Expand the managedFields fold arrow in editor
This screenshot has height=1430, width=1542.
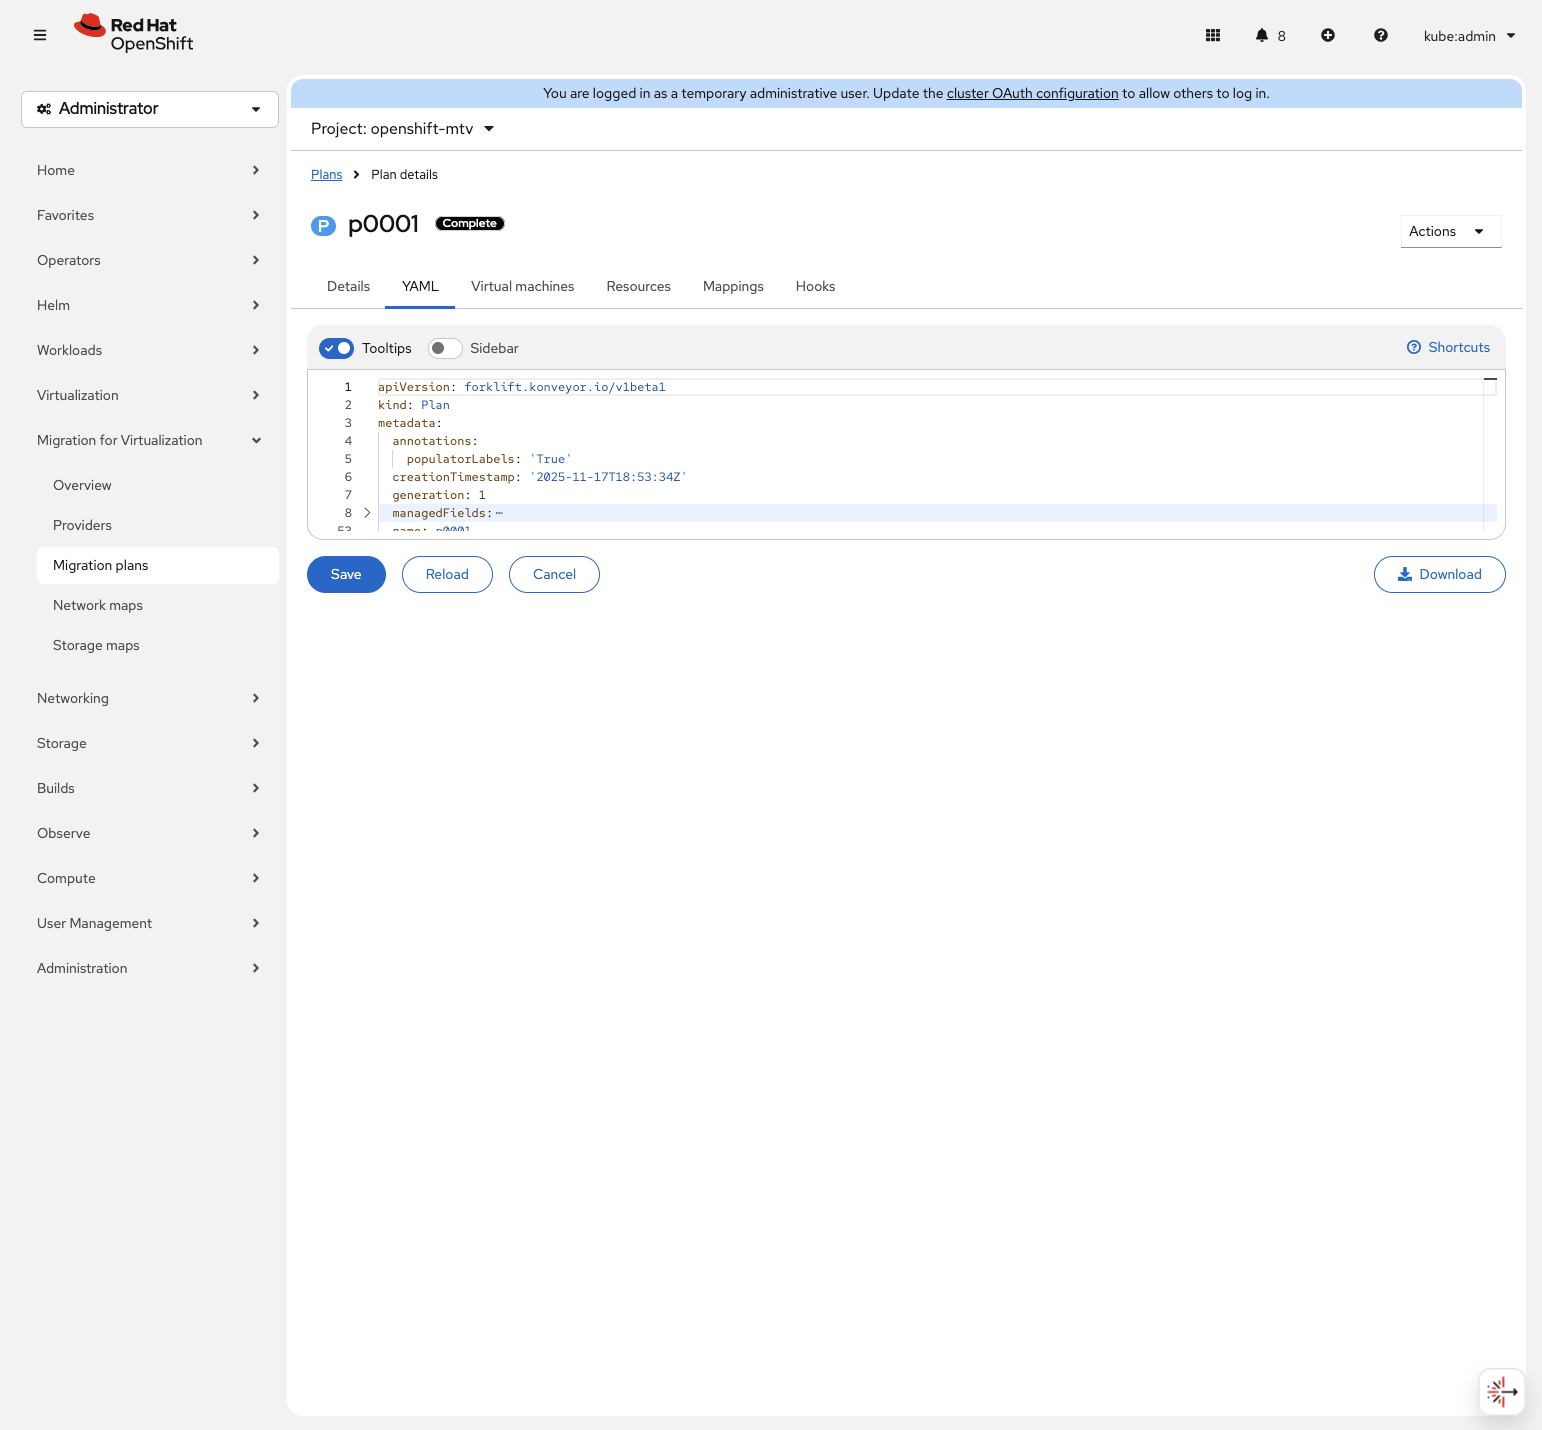(x=367, y=513)
